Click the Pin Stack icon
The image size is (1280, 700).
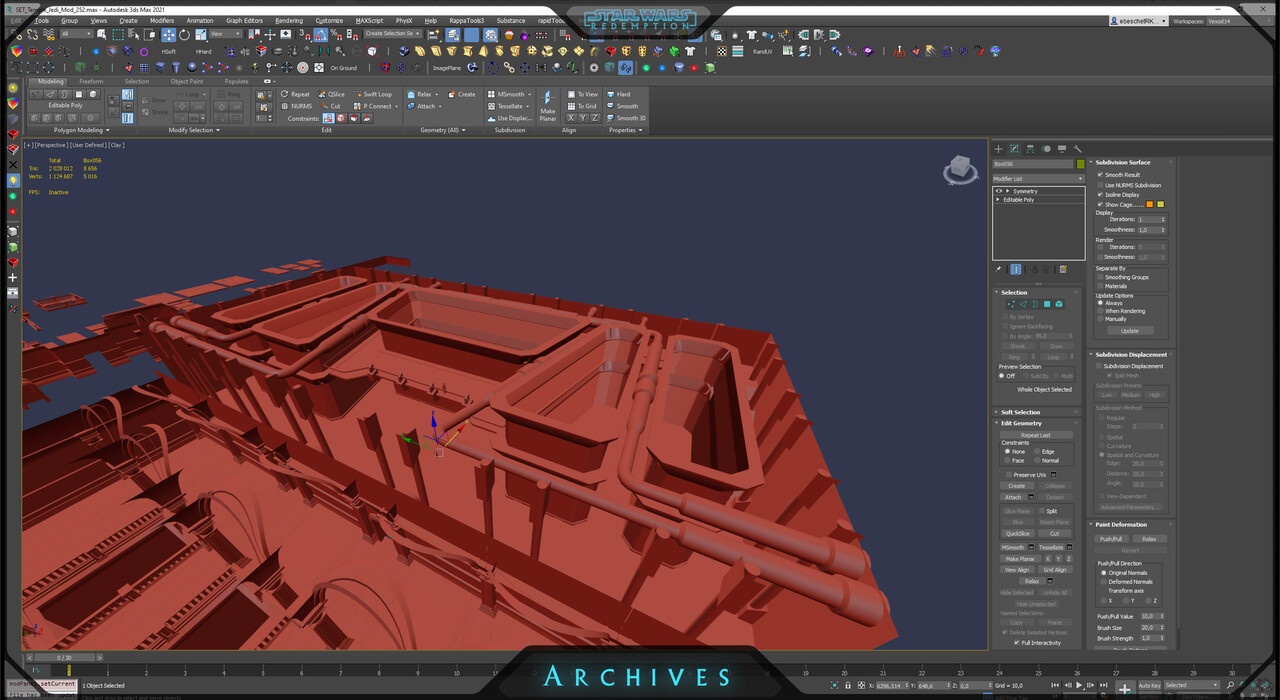coord(999,269)
